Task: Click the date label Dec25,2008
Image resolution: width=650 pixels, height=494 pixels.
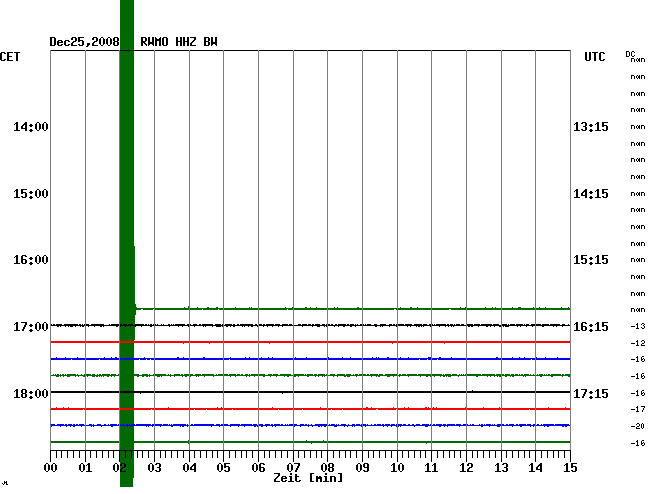Action: [84, 42]
